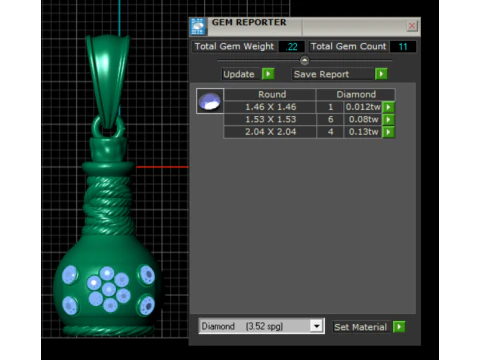
Task: Close the Gem Reporter panel
Action: 412,26
